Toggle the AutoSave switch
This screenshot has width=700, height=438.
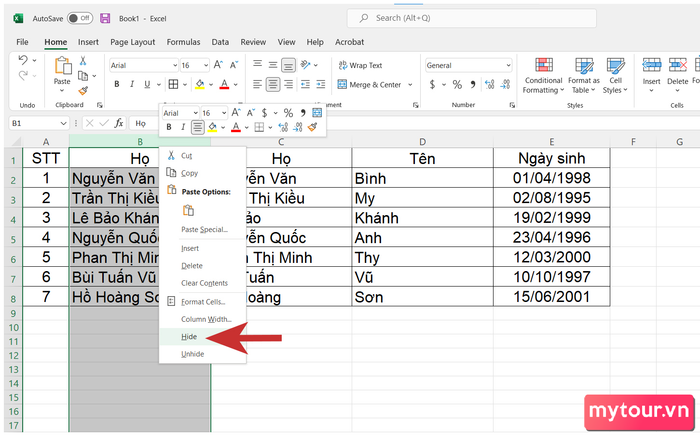80,18
